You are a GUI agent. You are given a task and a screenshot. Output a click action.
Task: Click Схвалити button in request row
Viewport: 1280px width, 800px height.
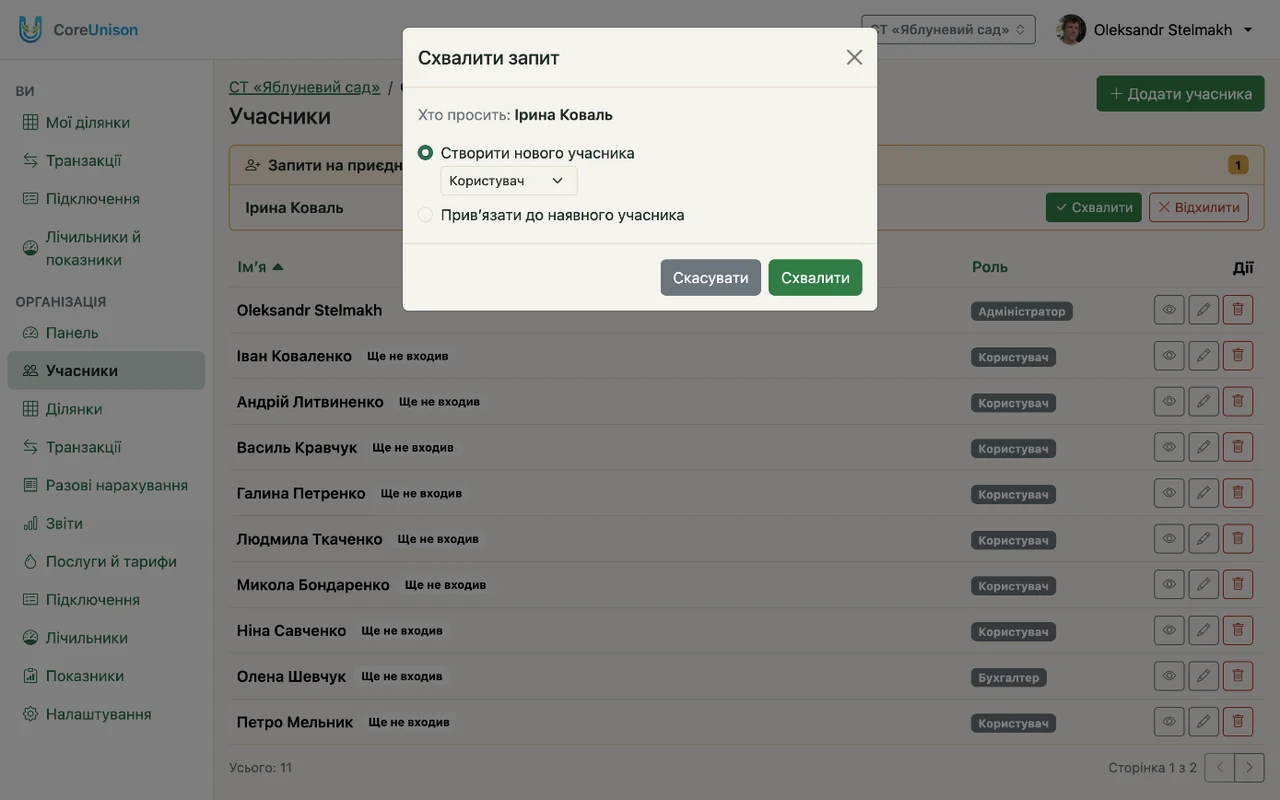(1094, 208)
